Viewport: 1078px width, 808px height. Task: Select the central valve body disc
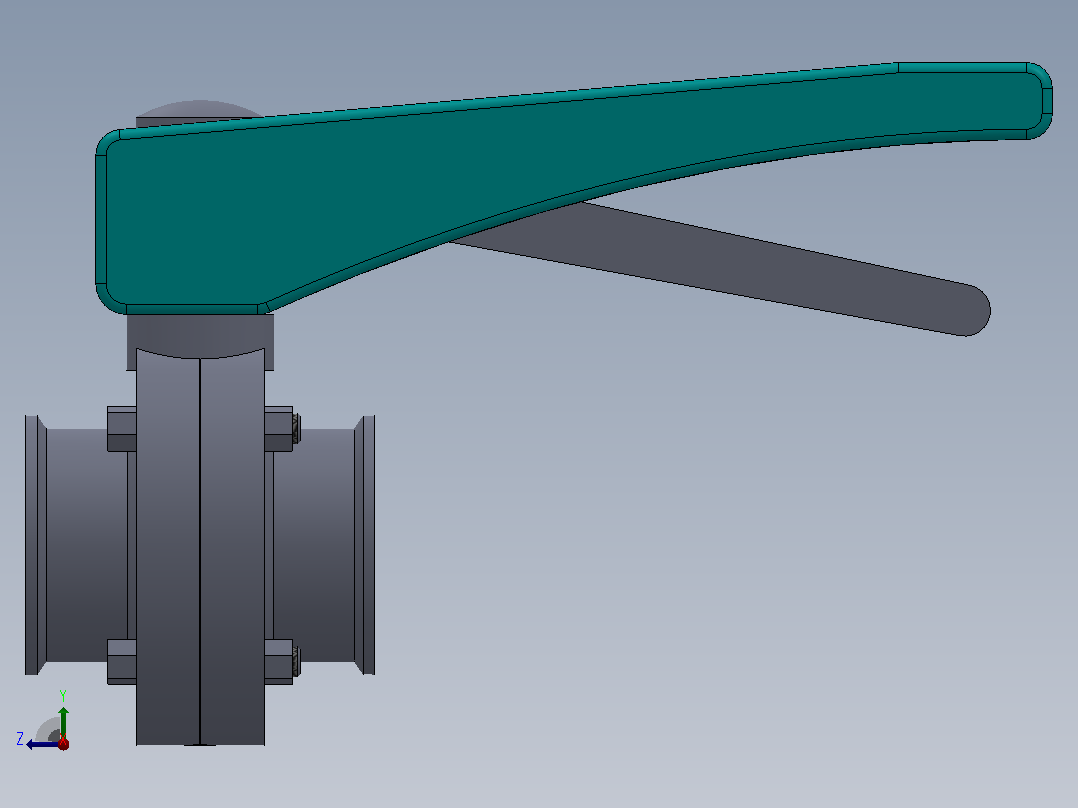pyautogui.click(x=200, y=547)
